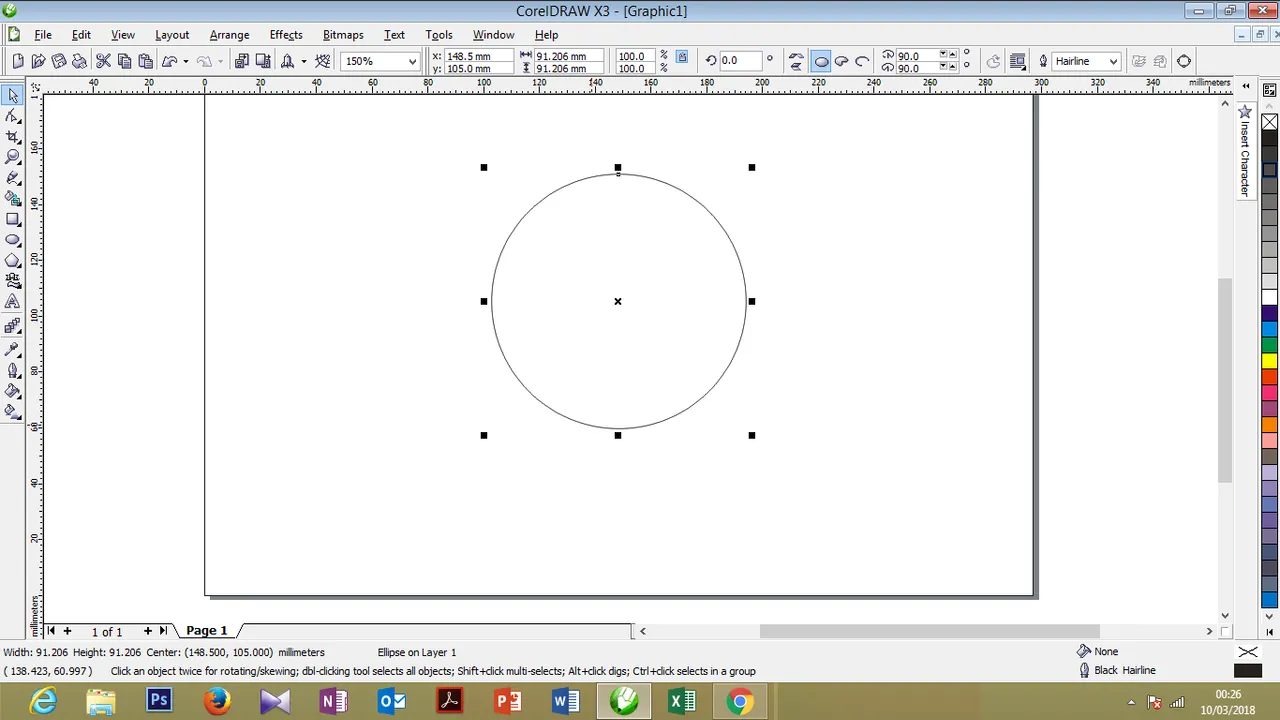Toggle Arc shape mode
The width and height of the screenshot is (1280, 720).
click(862, 61)
